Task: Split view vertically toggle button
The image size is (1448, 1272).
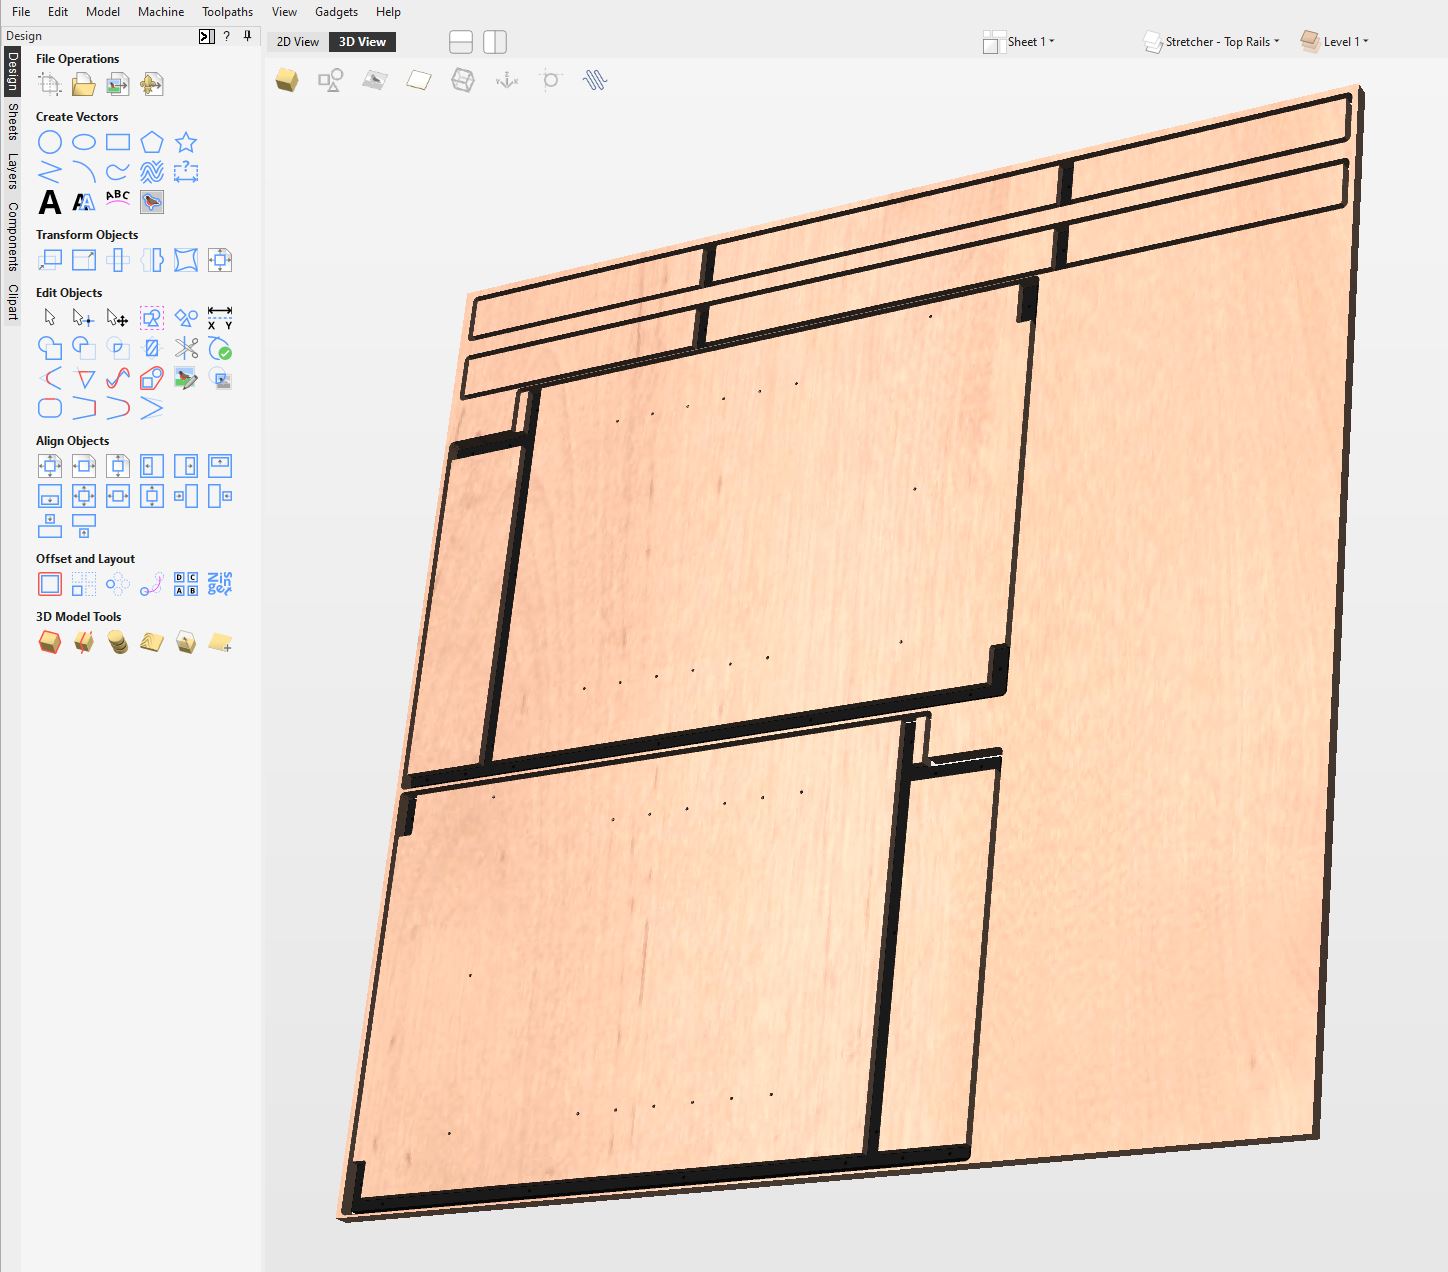Action: [x=495, y=42]
